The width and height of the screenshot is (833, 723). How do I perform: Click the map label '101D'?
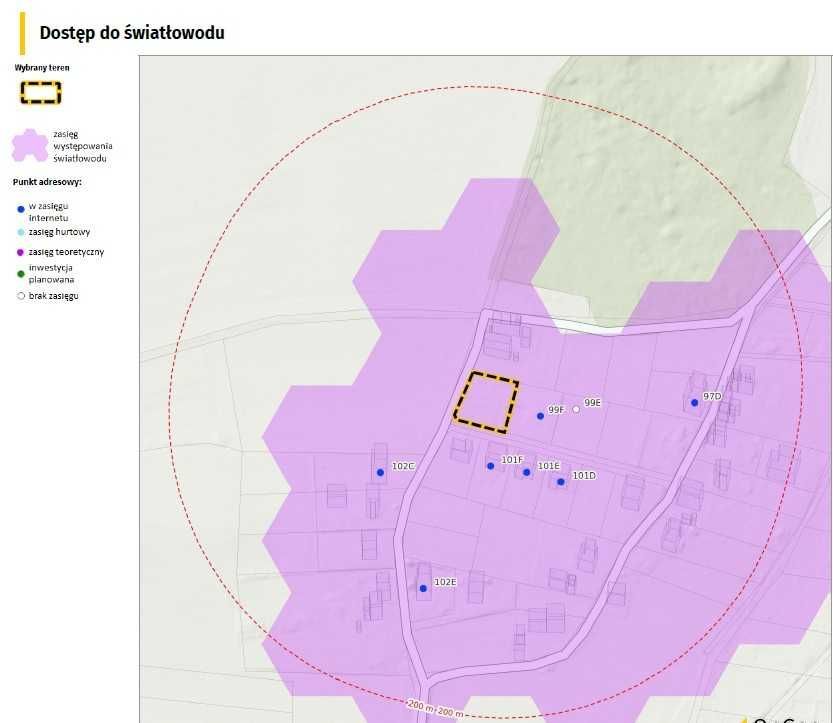coord(584,475)
